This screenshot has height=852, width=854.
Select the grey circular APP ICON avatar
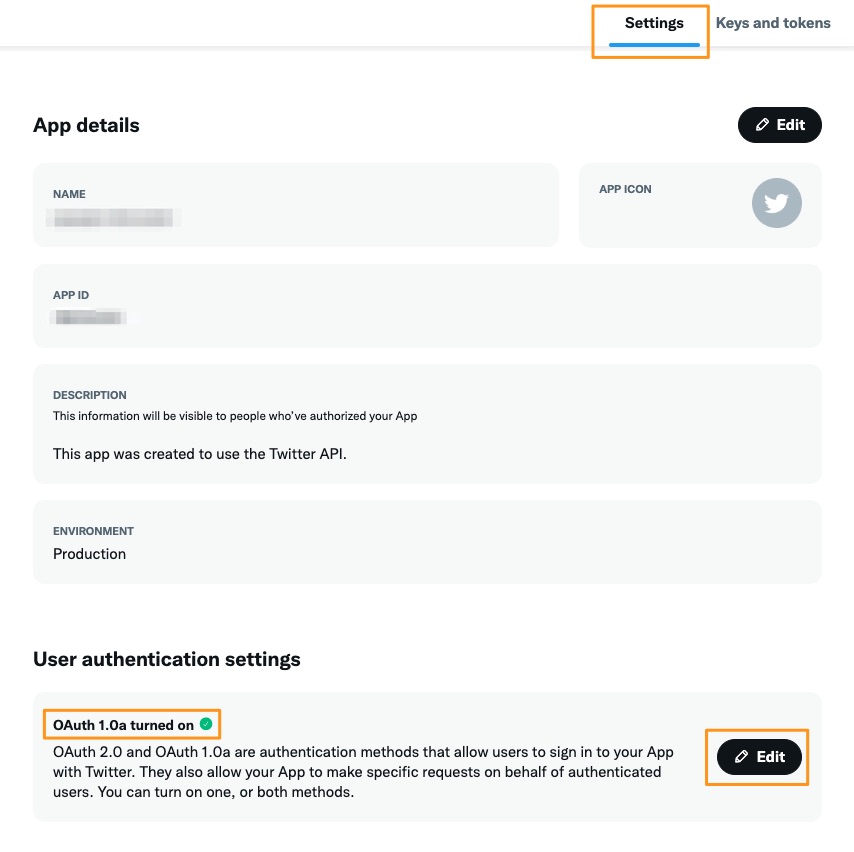pos(777,203)
